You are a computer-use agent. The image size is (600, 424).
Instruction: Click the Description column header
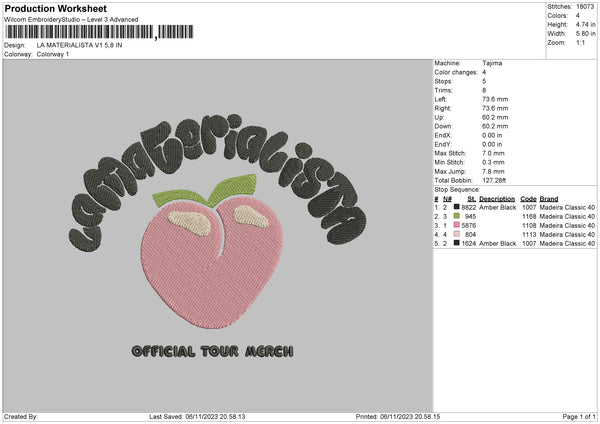497,199
